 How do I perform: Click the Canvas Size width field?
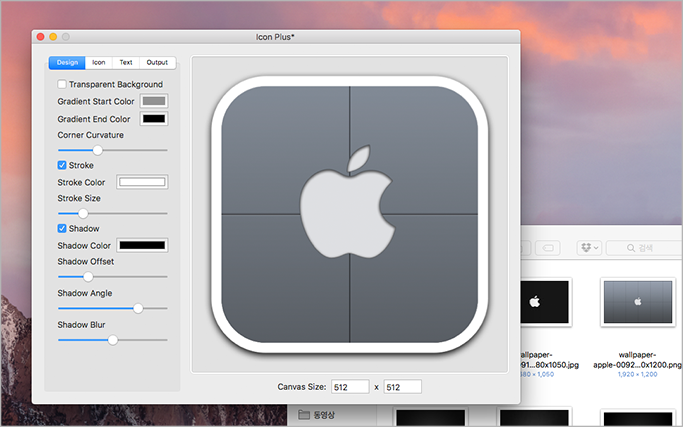[350, 387]
